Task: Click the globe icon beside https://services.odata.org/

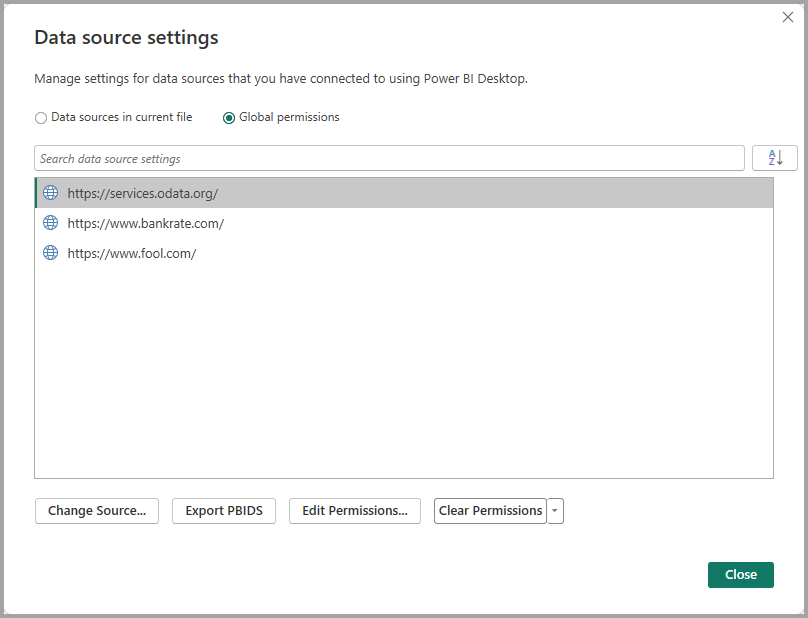Action: [x=50, y=192]
